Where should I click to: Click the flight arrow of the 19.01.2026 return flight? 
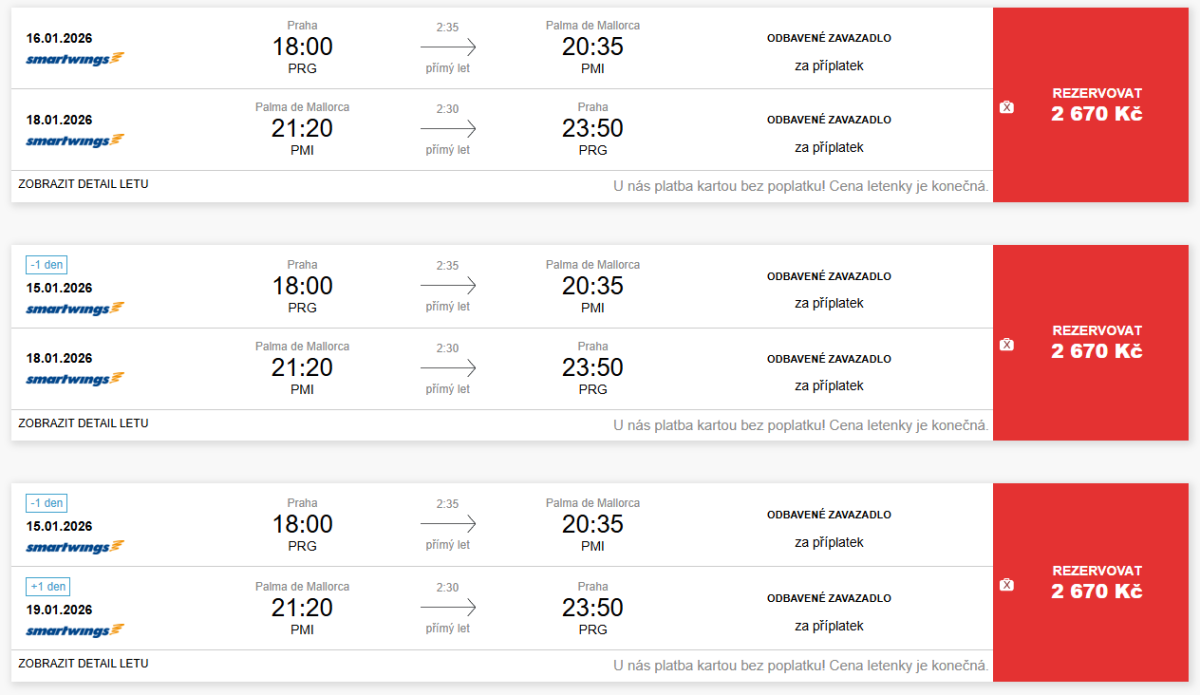(x=448, y=608)
